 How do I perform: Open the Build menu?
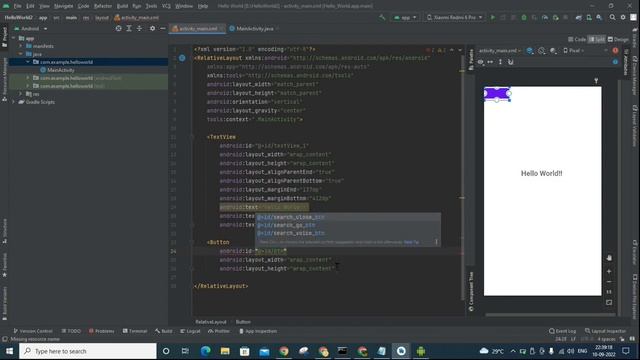pos(122,6)
